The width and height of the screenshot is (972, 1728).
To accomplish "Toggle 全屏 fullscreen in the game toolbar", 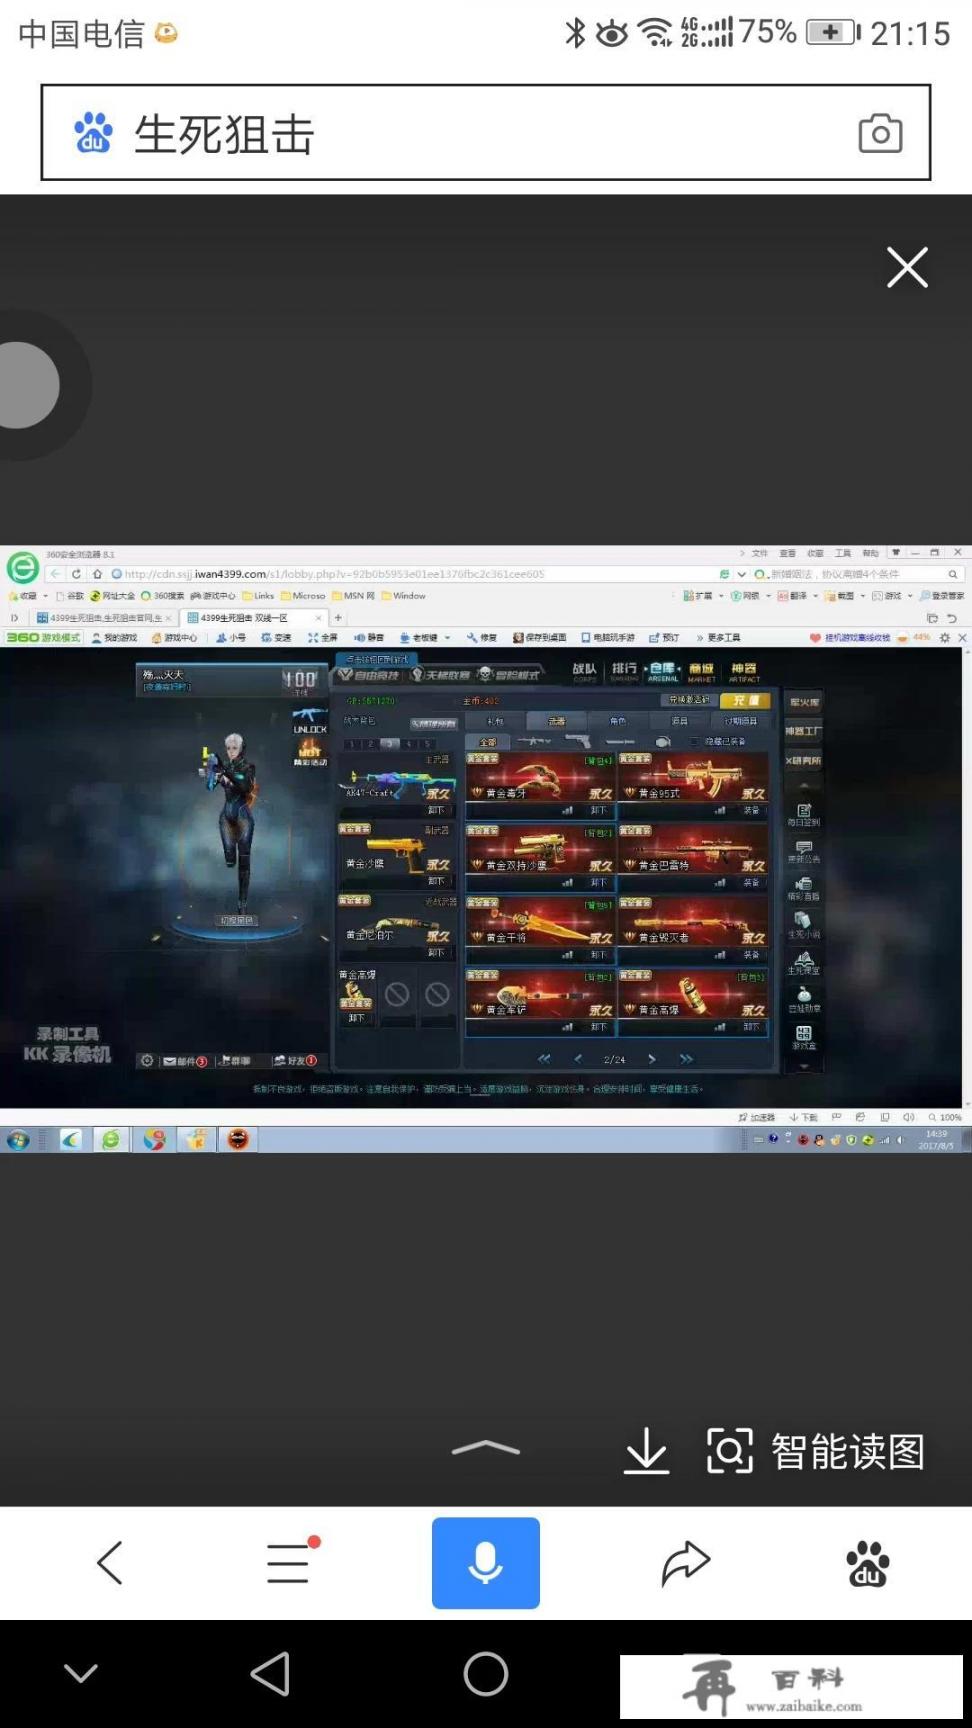I will 322,638.
